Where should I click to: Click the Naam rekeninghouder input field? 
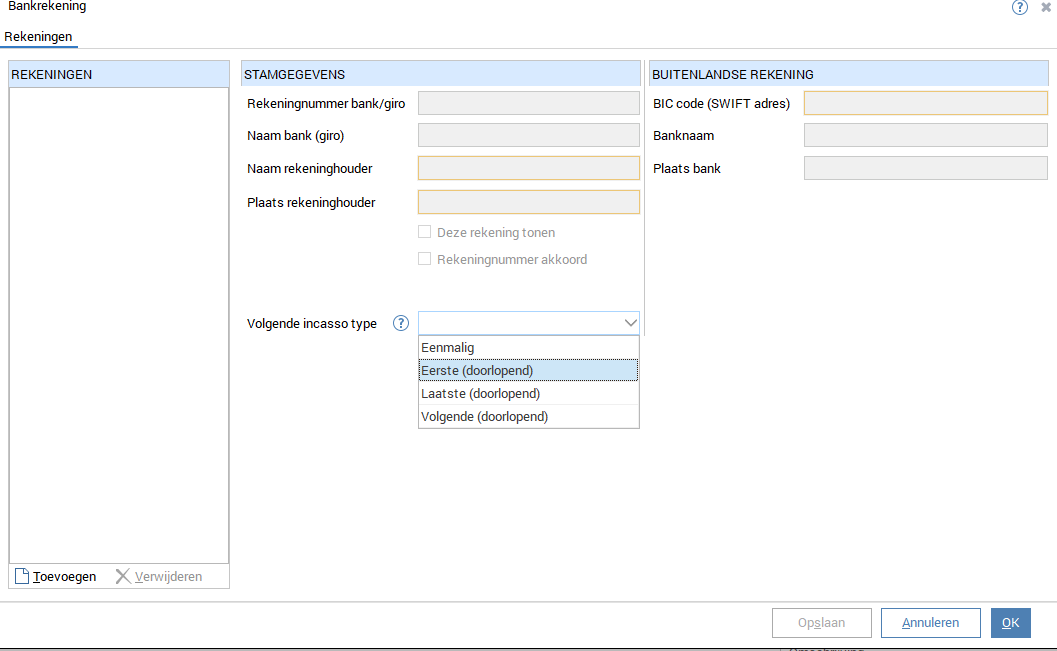[x=528, y=168]
